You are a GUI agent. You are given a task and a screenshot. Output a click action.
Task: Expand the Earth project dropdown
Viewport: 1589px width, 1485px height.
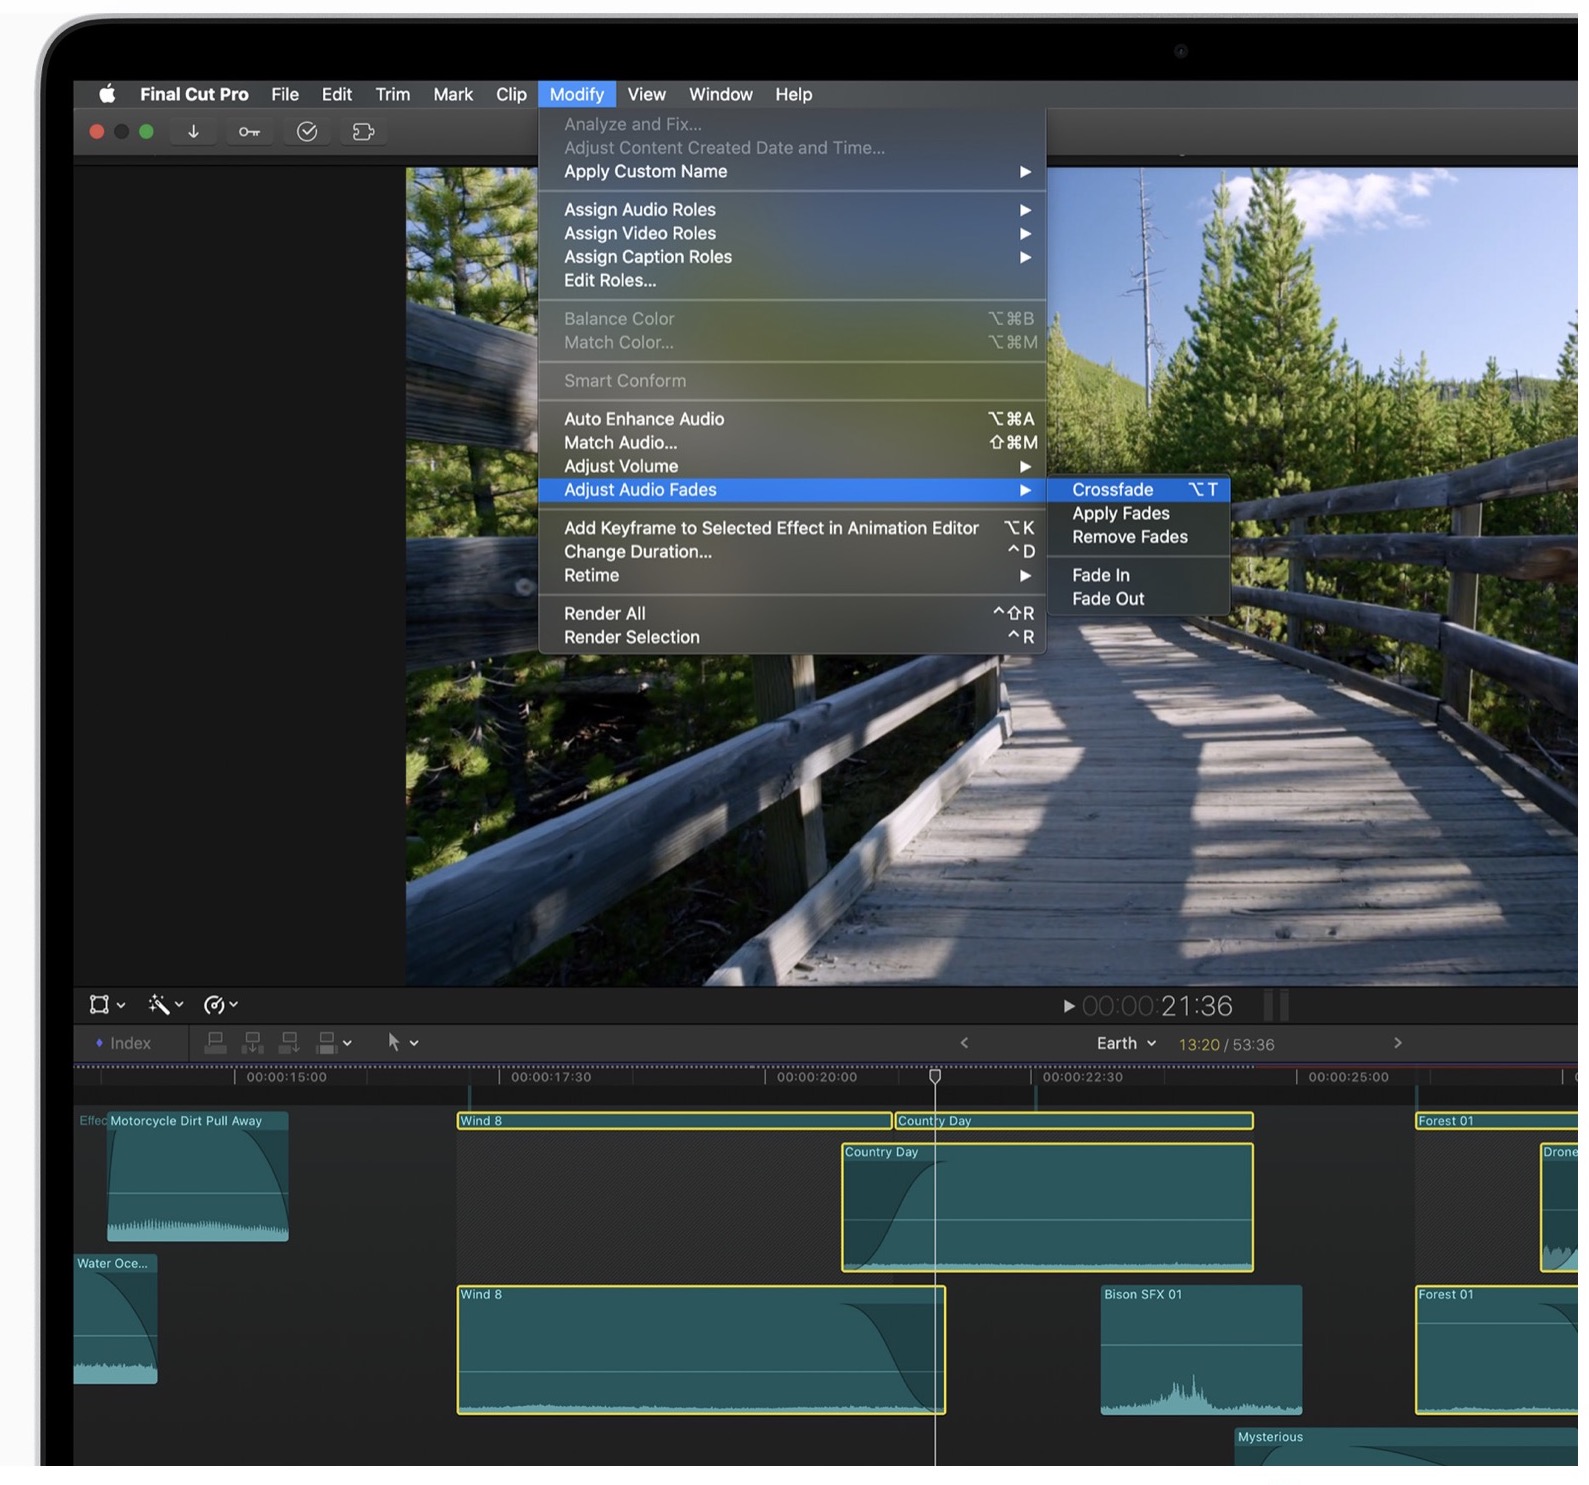coord(1126,1043)
